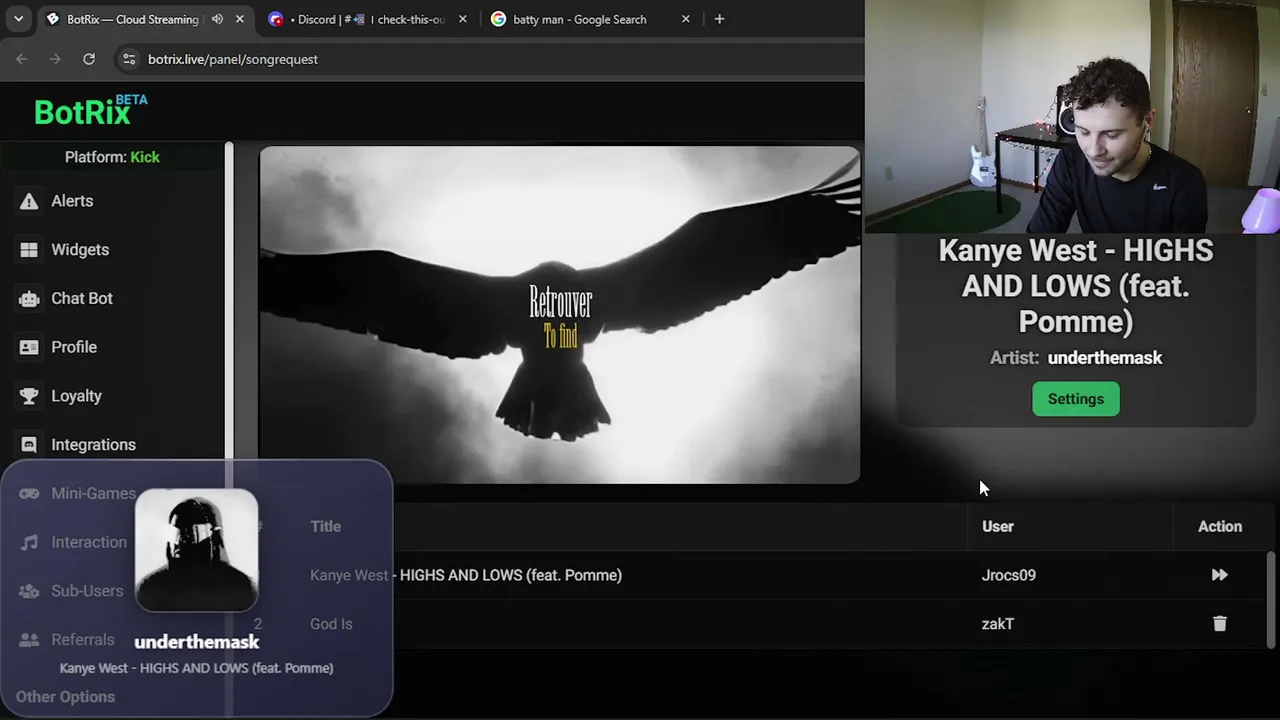
Task: Click the Title column header
Action: (x=325, y=527)
